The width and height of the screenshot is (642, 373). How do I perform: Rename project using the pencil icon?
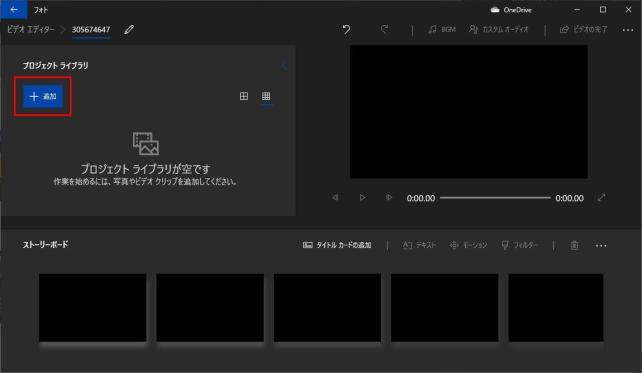pos(129,29)
